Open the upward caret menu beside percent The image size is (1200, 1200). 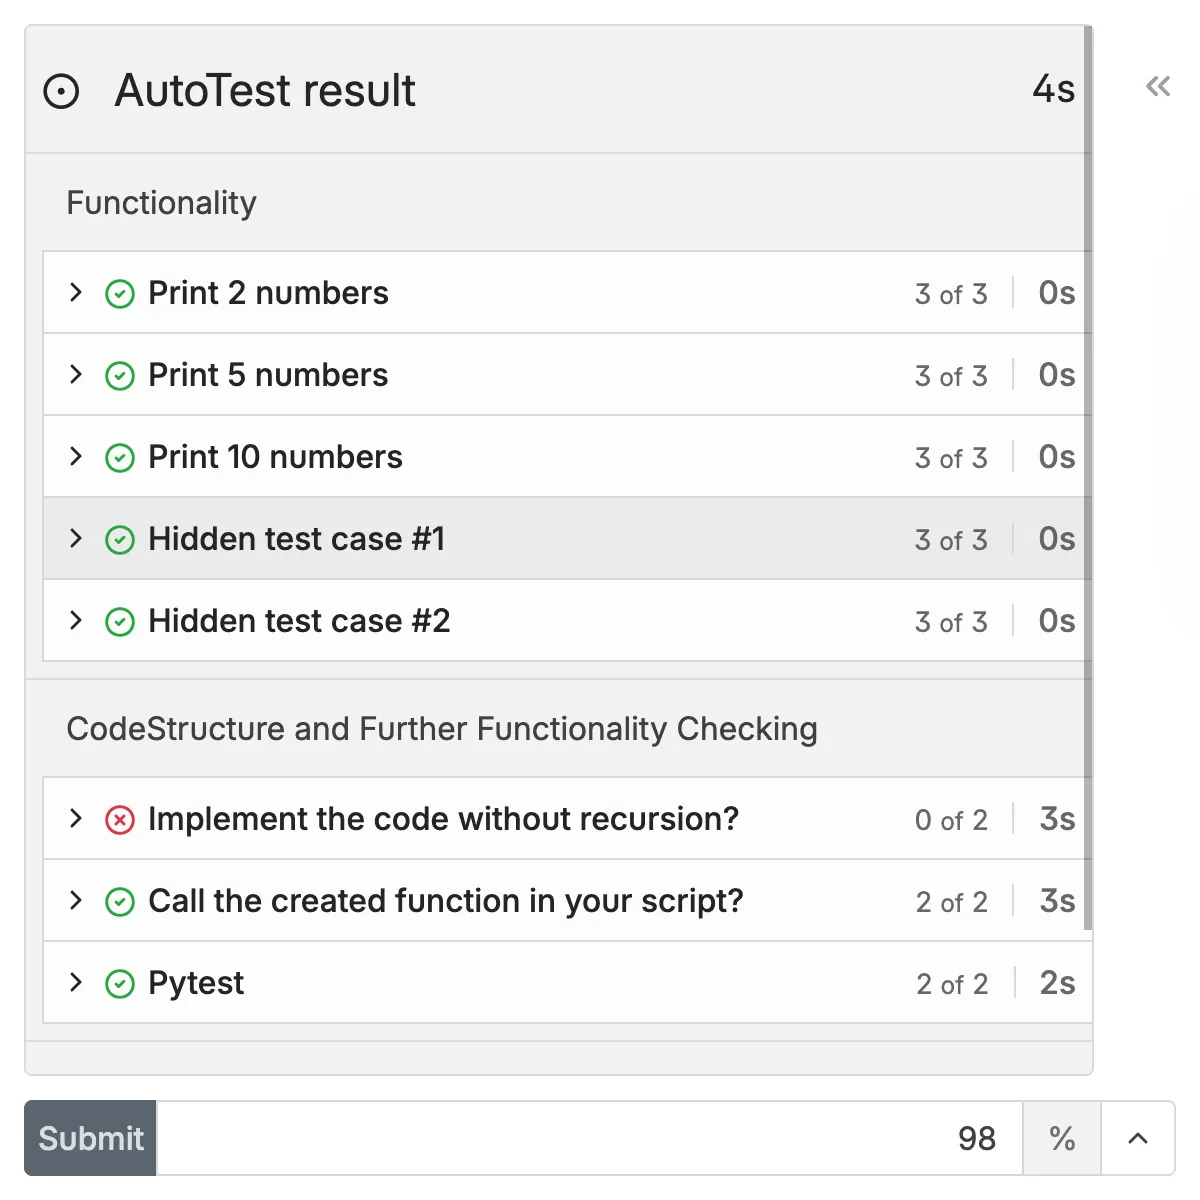point(1138,1138)
